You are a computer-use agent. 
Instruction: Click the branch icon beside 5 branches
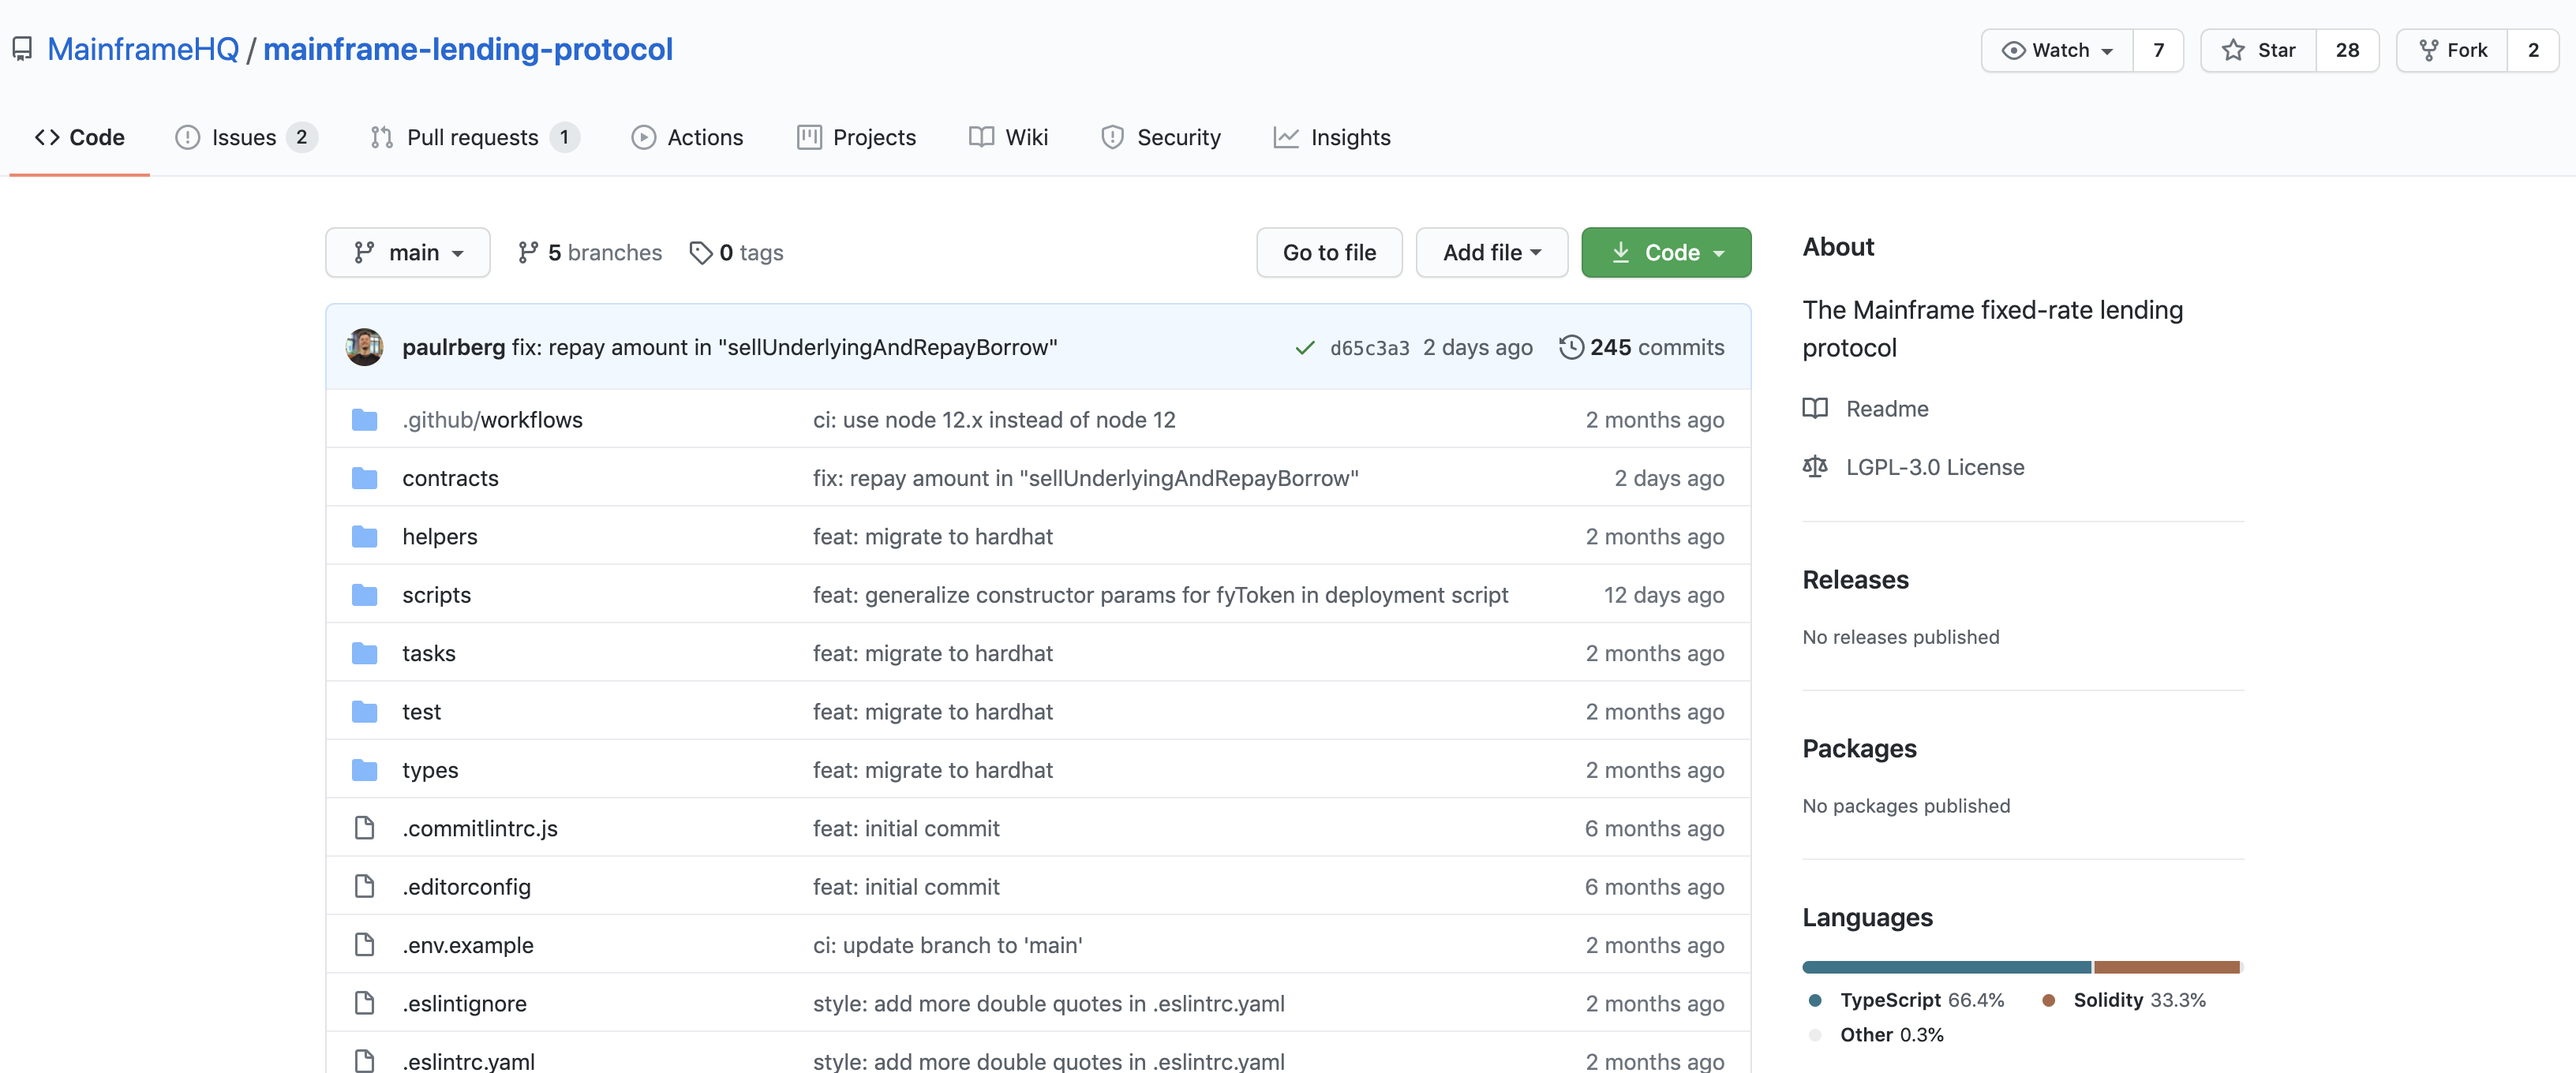(528, 253)
